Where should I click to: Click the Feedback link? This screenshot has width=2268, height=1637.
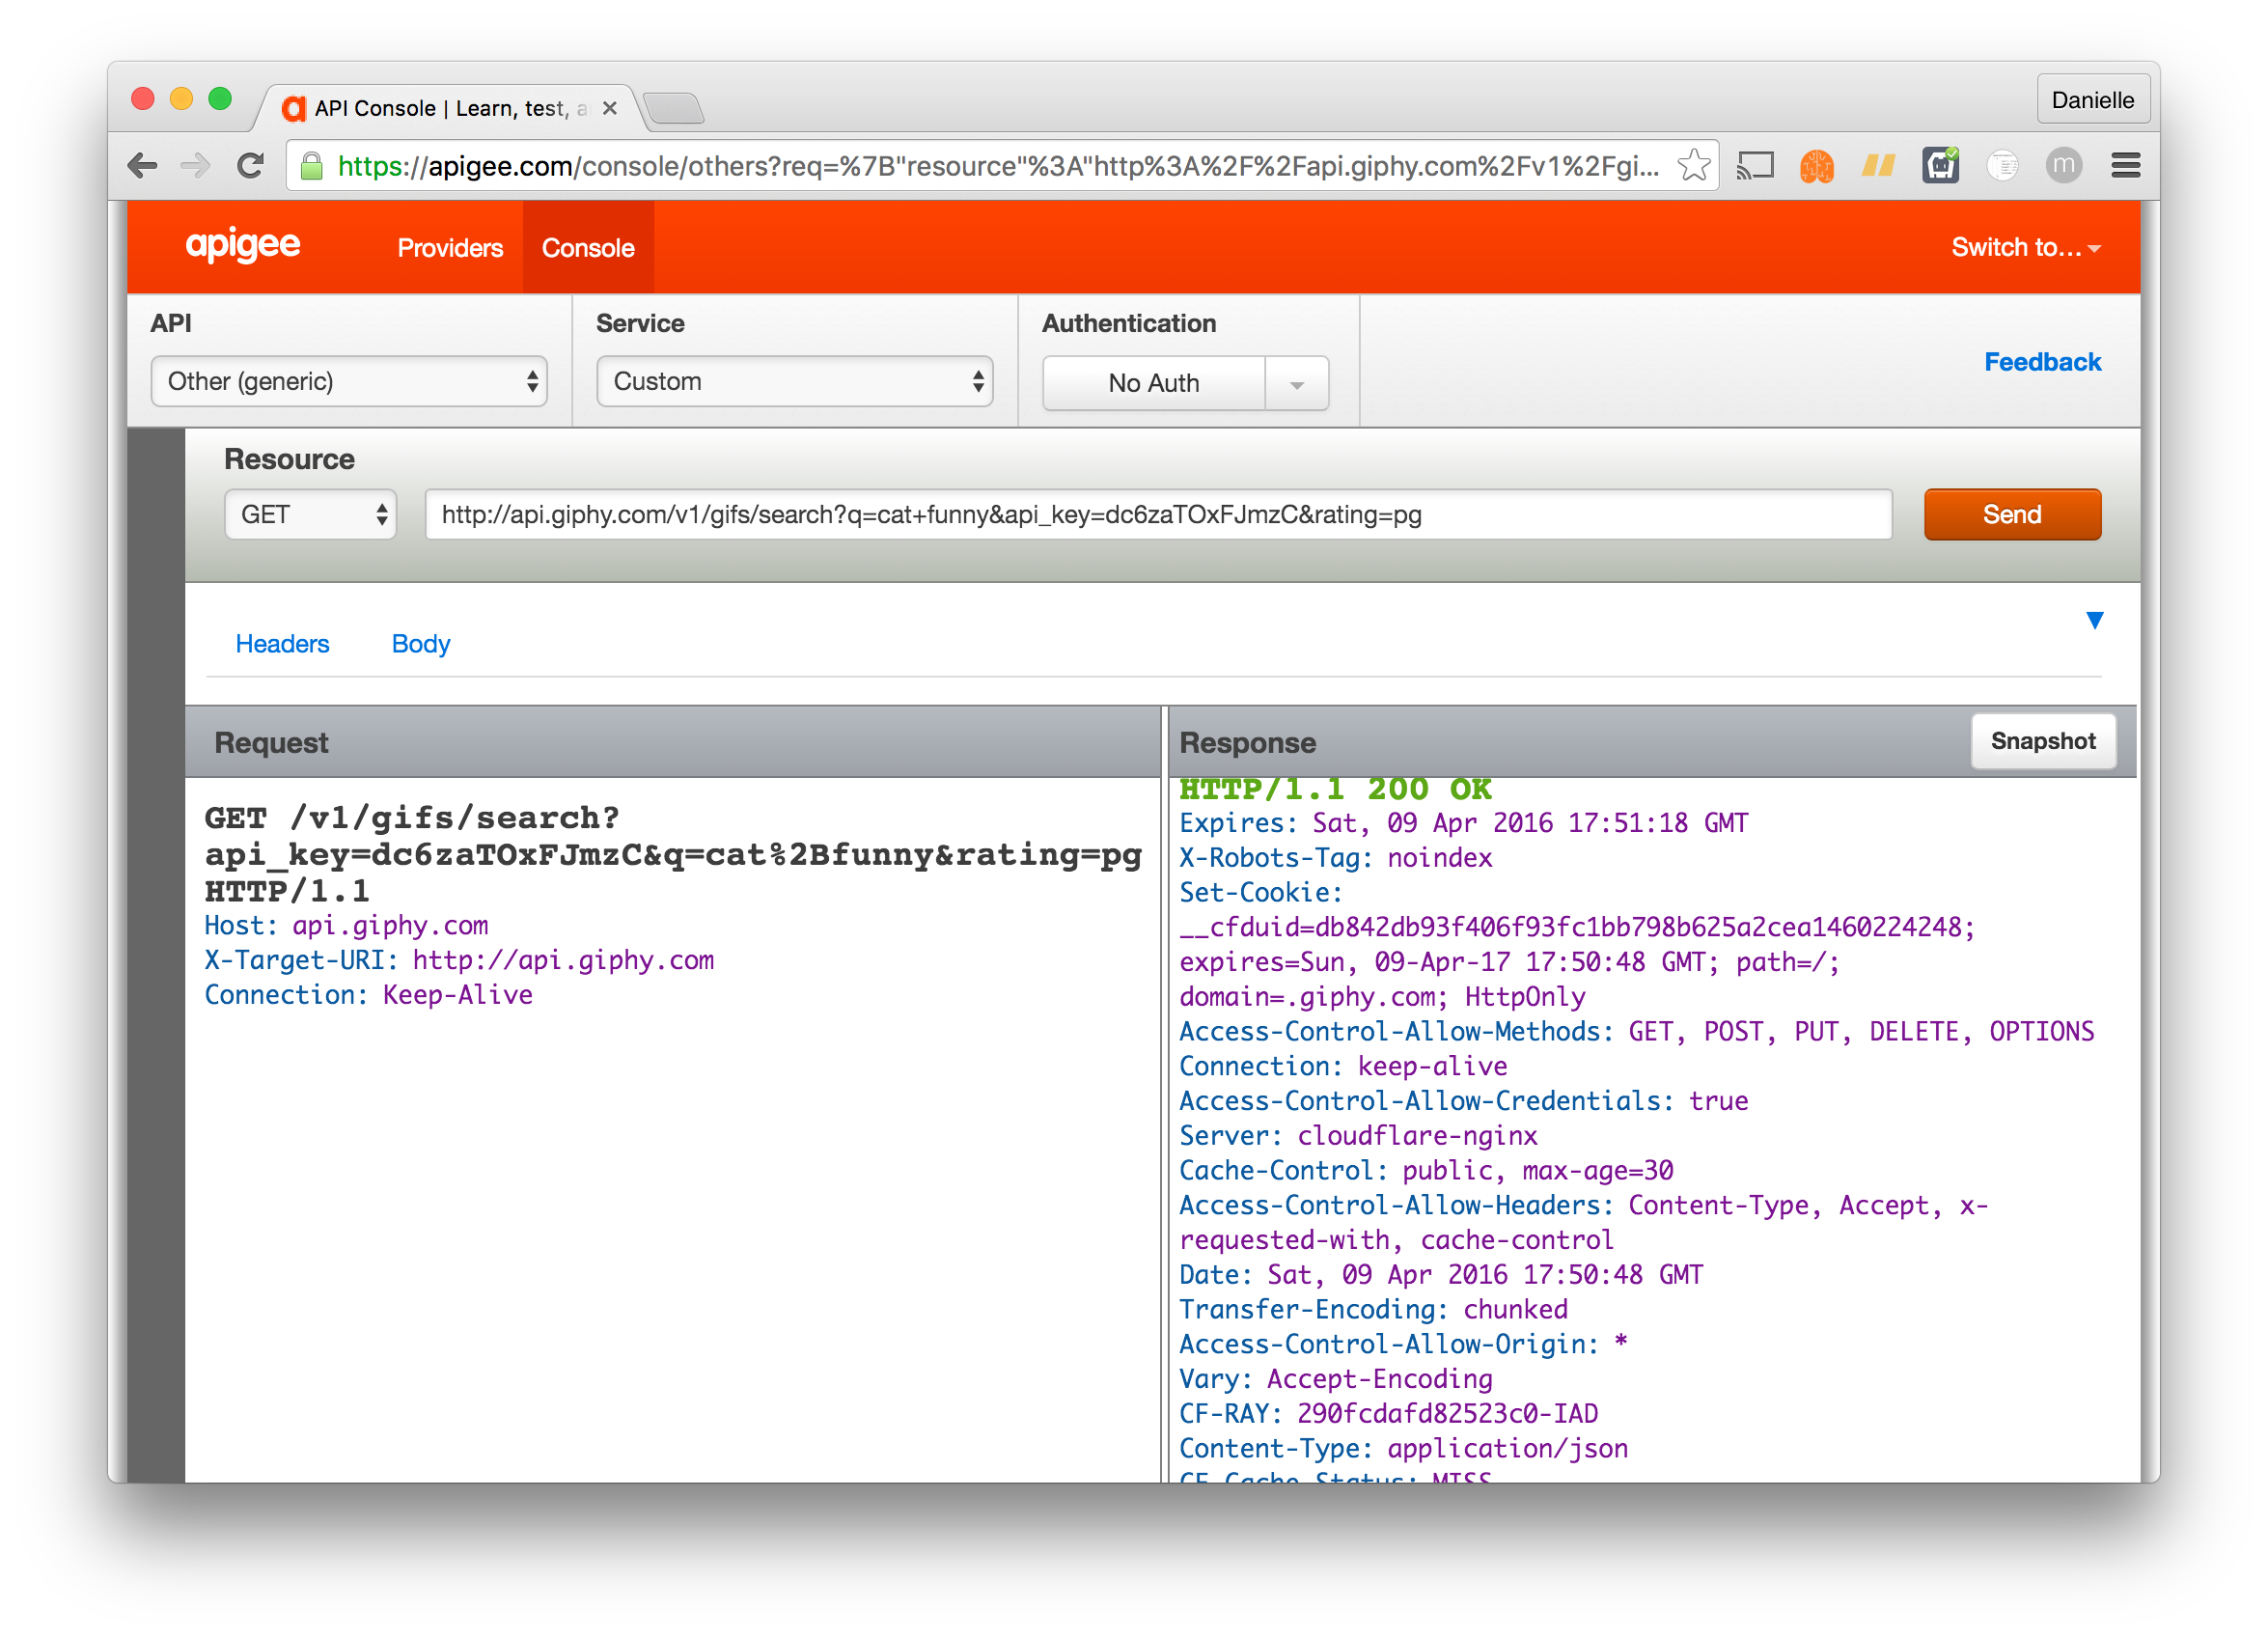pyautogui.click(x=2042, y=362)
